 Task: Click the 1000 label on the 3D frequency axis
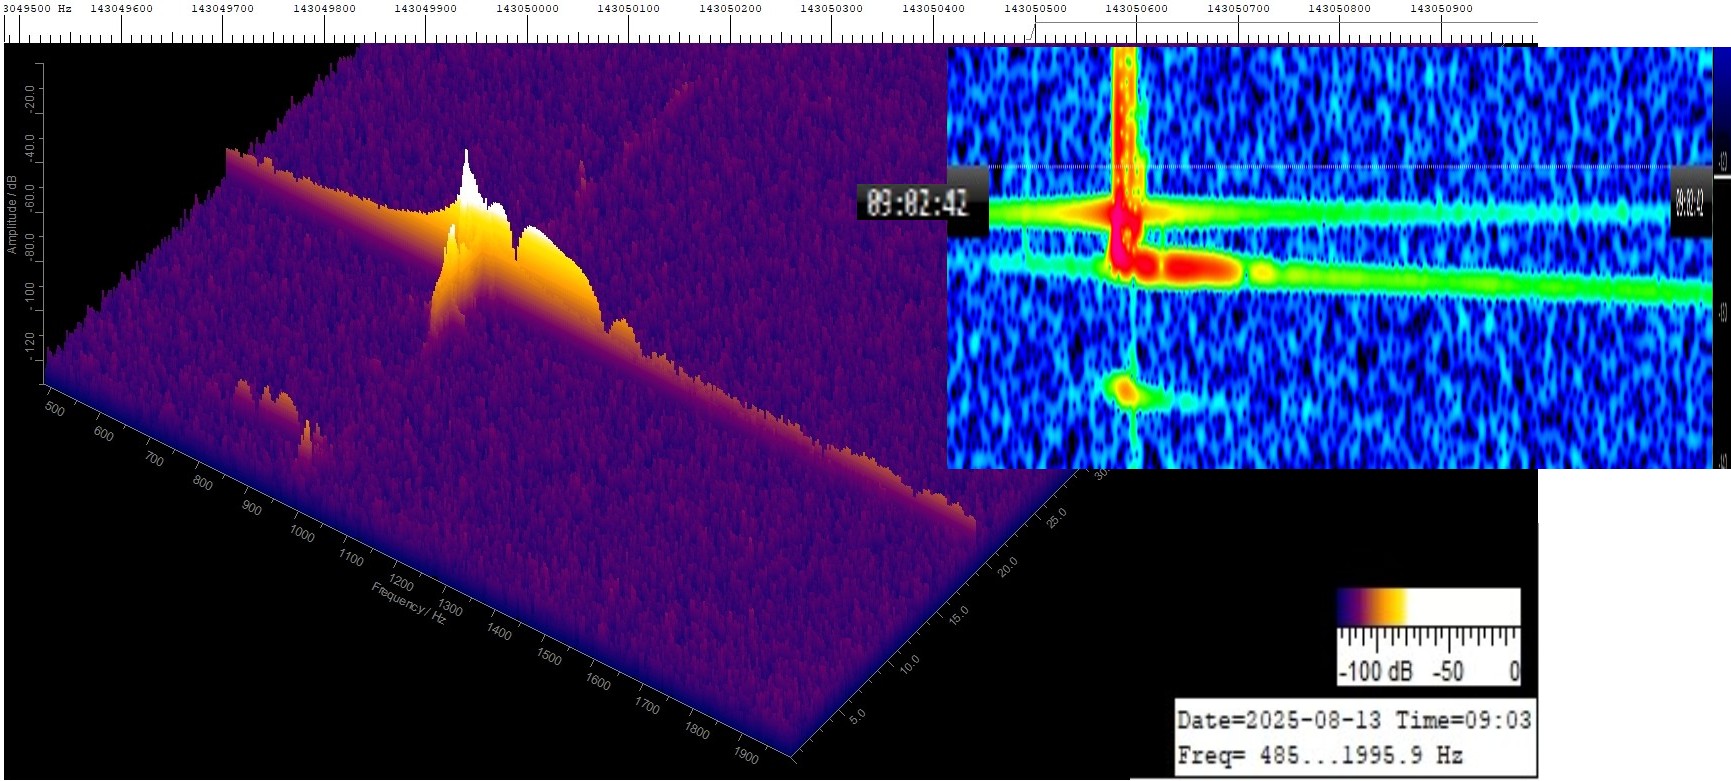[x=301, y=534]
